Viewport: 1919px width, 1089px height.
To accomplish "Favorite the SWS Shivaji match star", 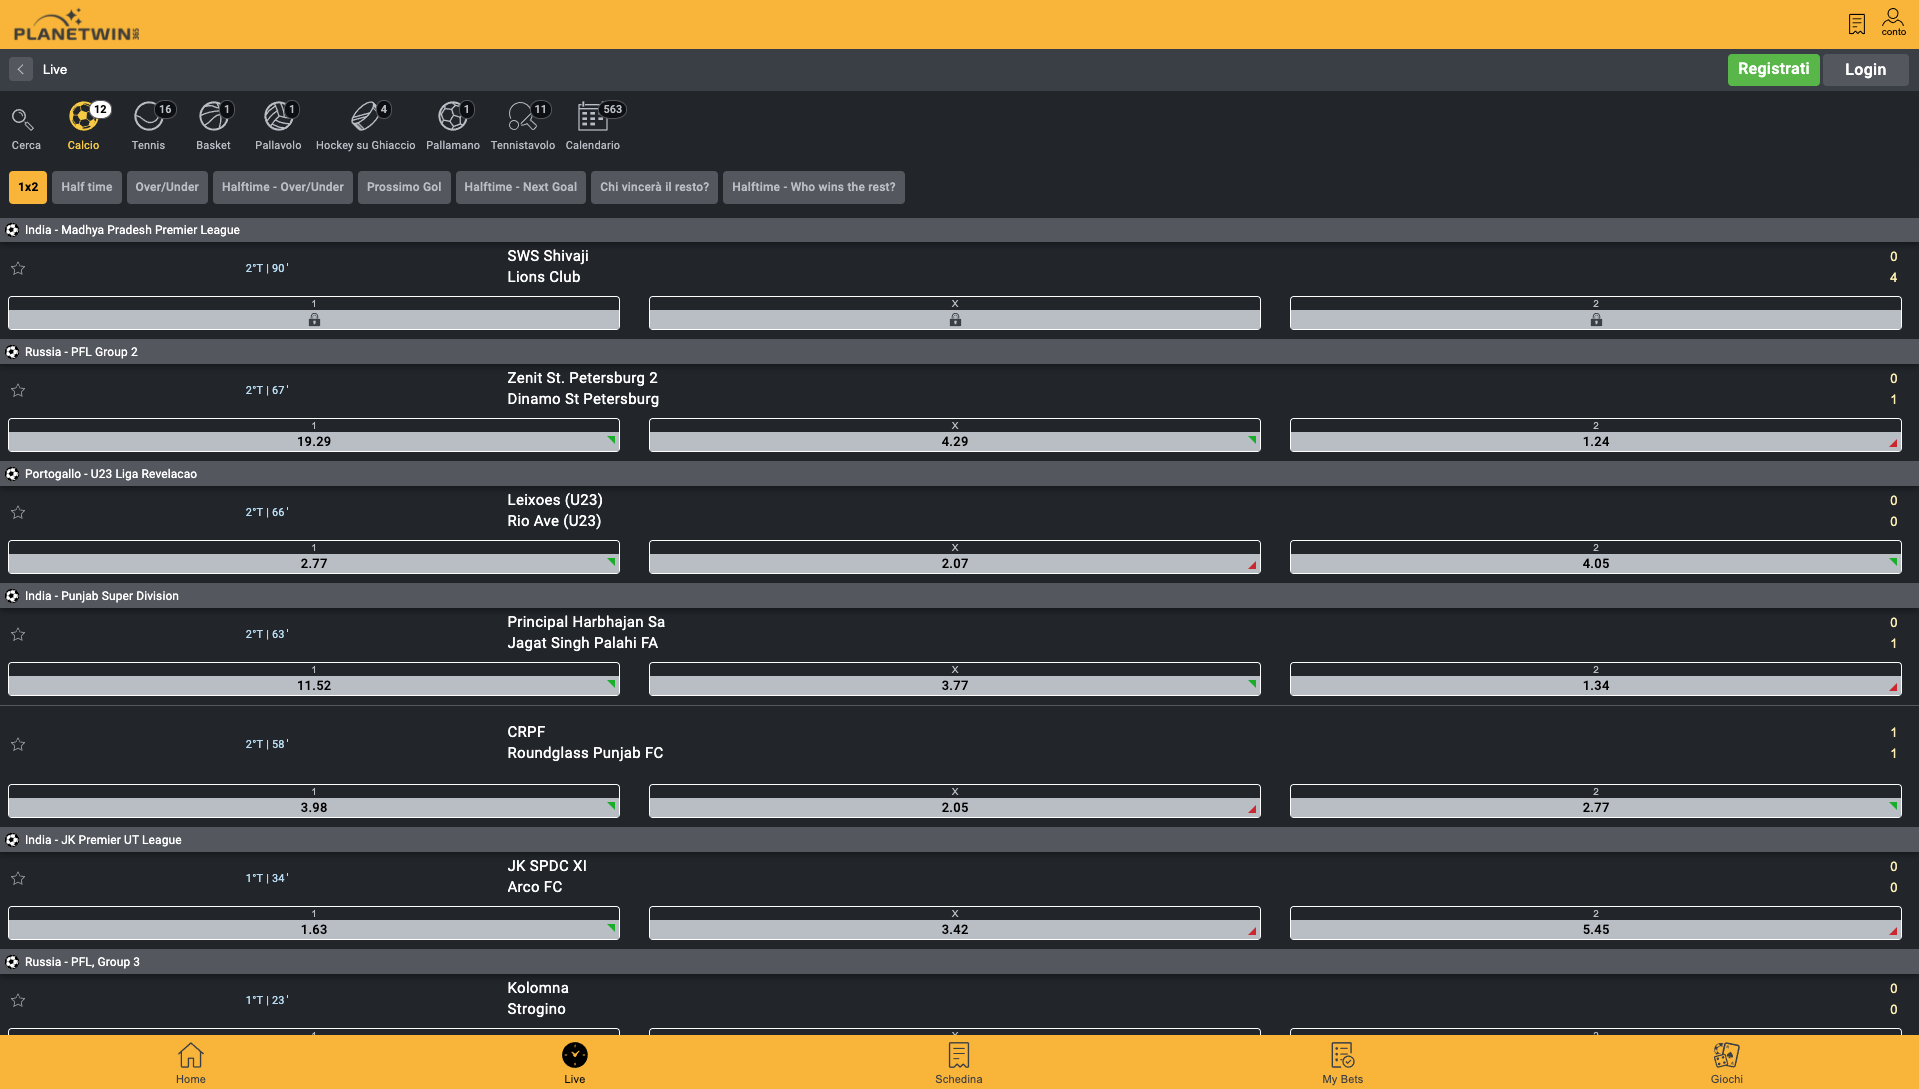I will pos(18,268).
